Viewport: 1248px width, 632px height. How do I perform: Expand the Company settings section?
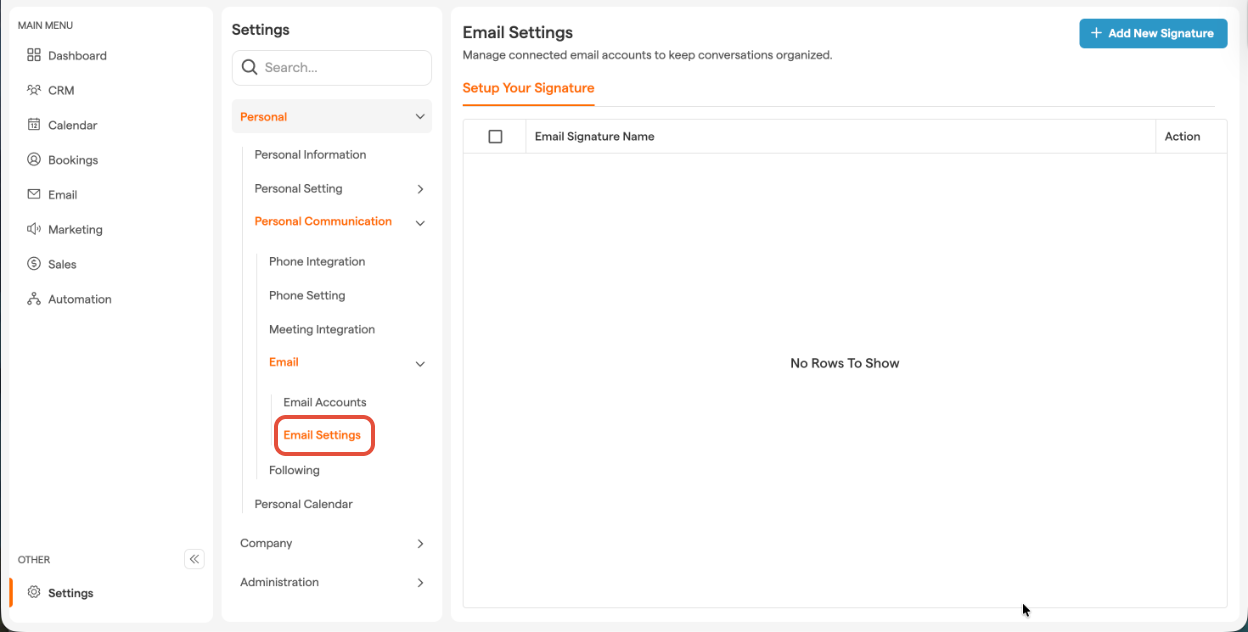point(420,544)
